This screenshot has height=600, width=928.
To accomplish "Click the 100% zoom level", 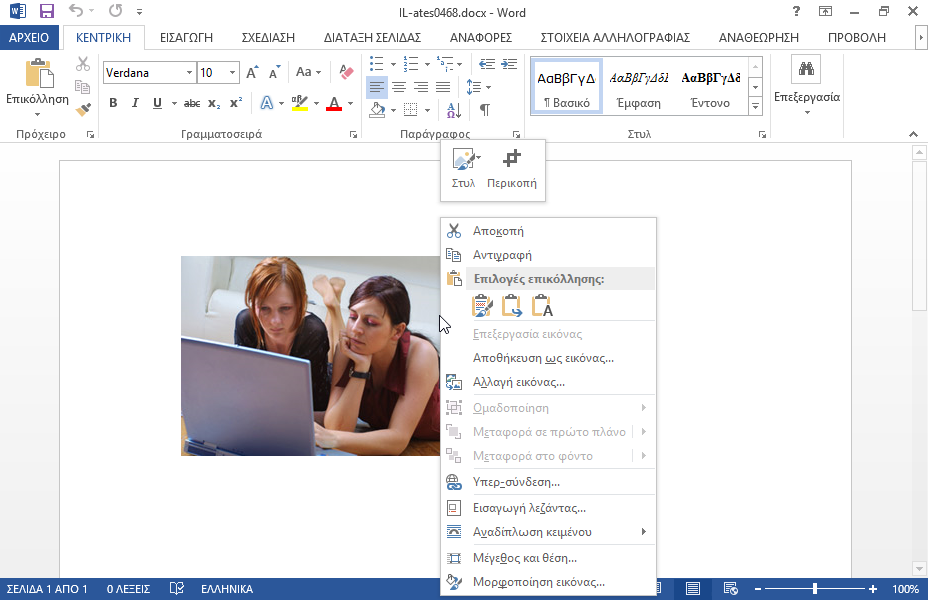I will pos(906,589).
